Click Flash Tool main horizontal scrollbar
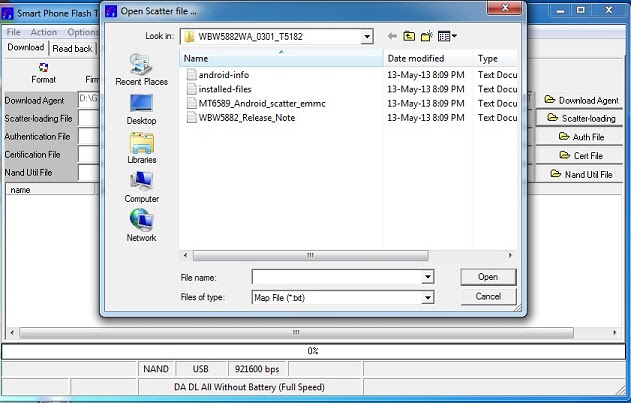Screen dimensions: 631x403 (x=296, y=333)
